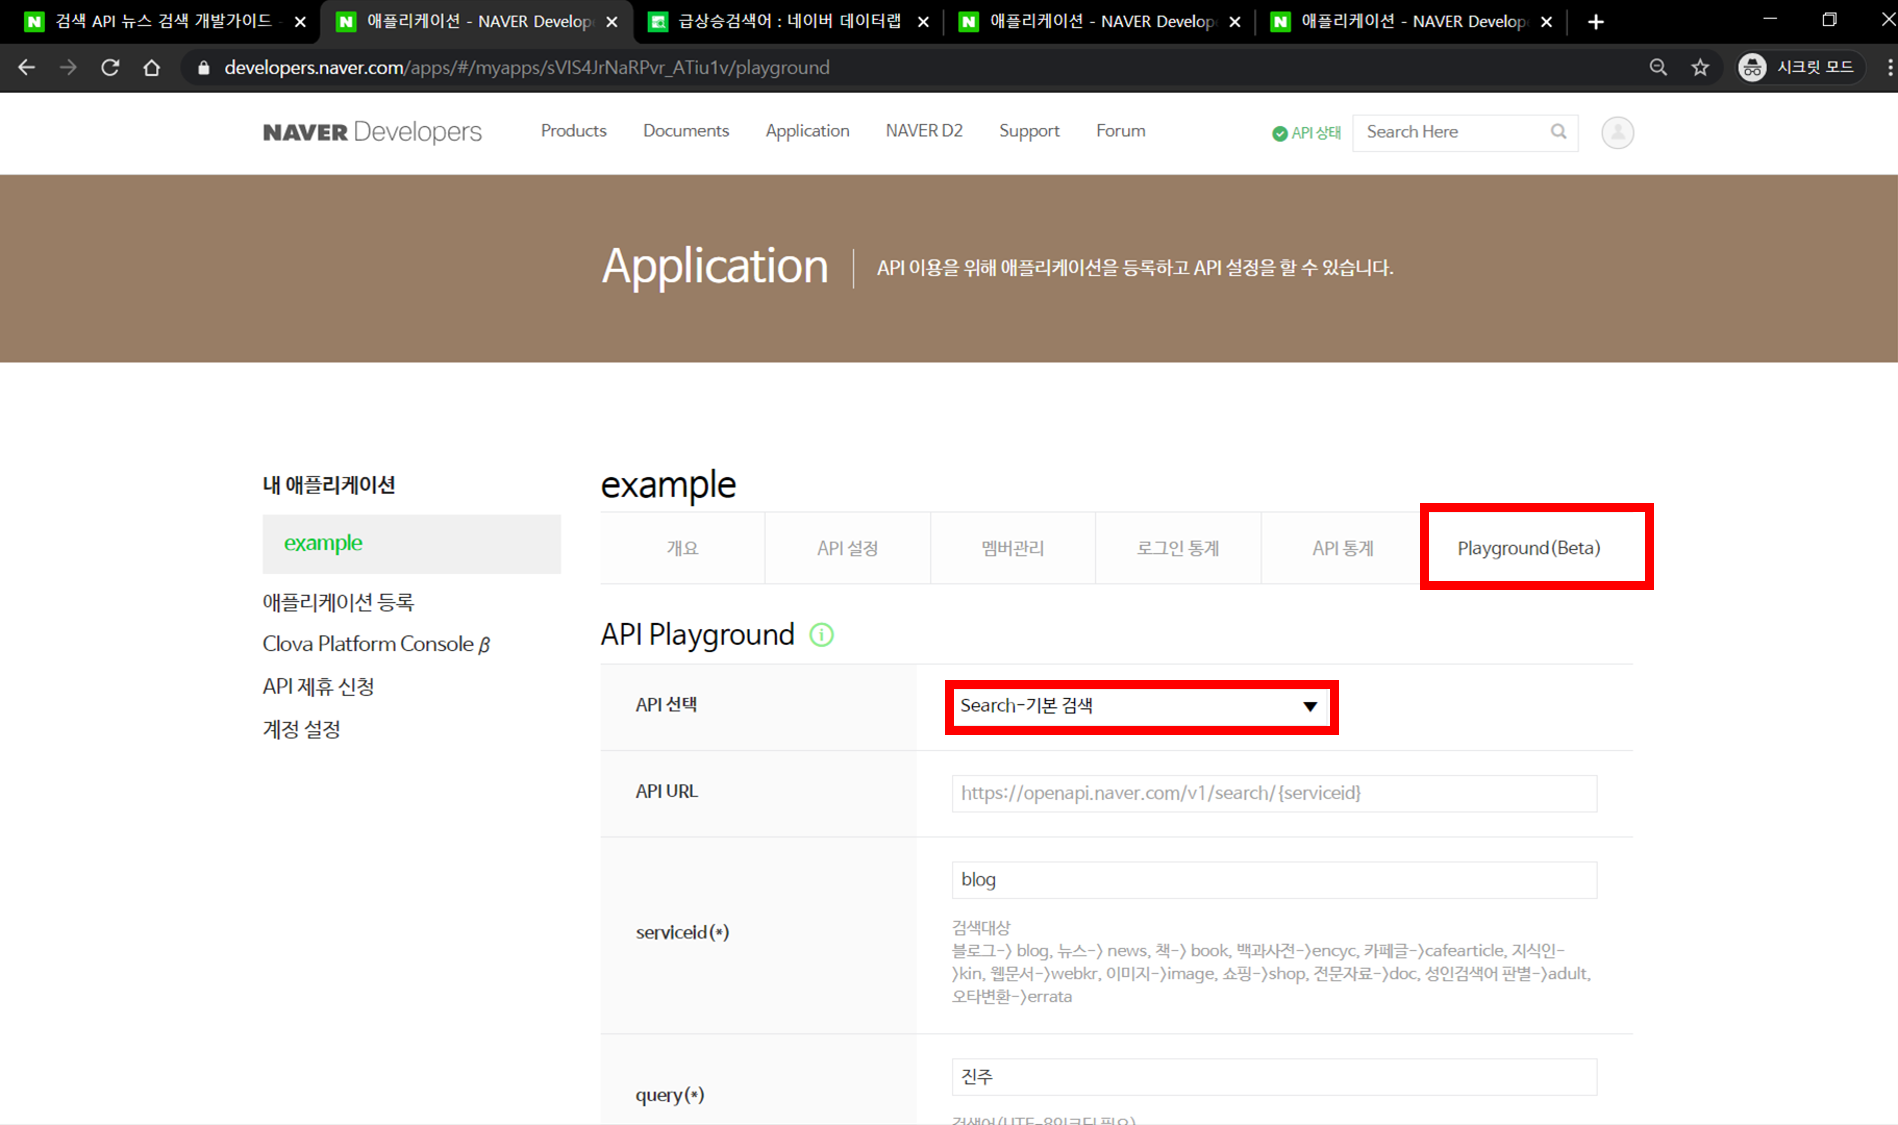Image resolution: width=1898 pixels, height=1125 pixels.
Task: Open 계정 설정 link
Action: (x=301, y=729)
